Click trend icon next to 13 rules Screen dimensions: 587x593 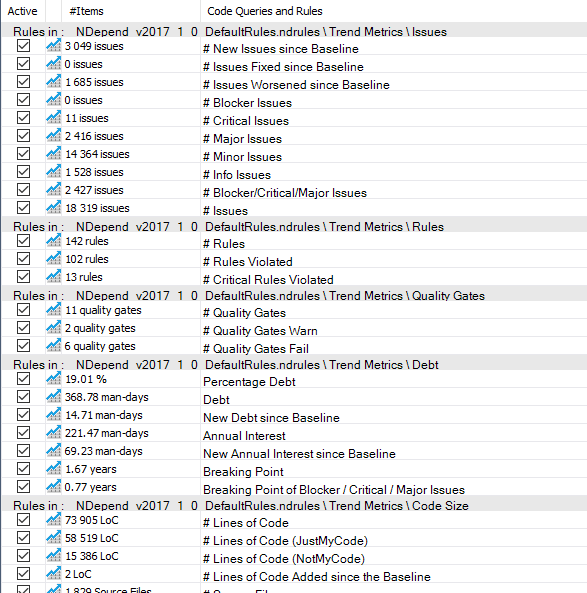point(53,276)
